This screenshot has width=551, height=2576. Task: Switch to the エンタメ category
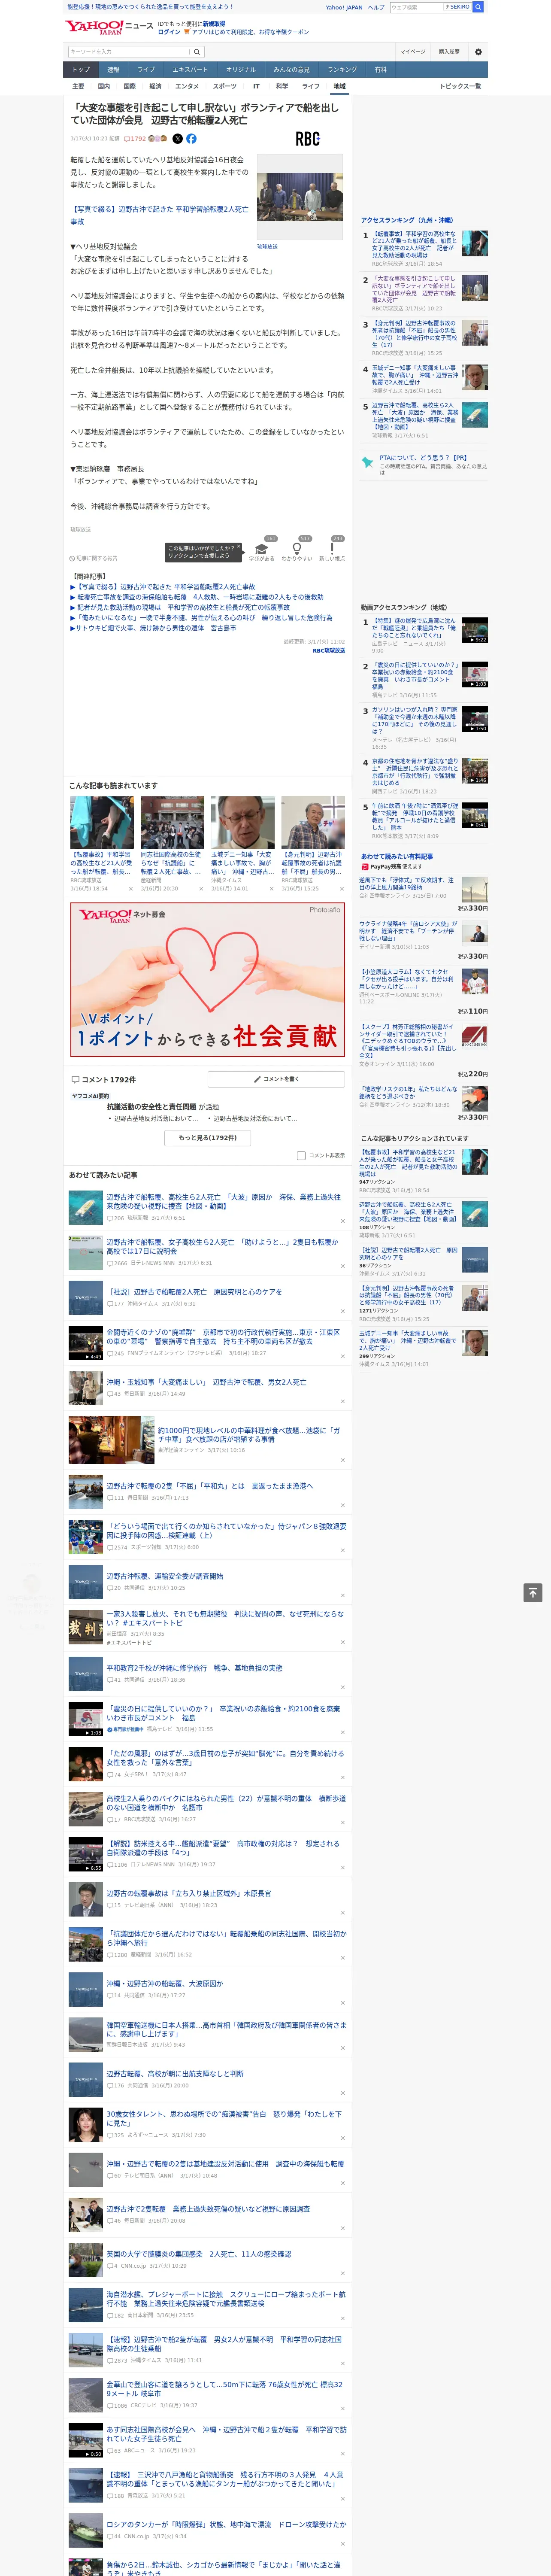pos(187,87)
